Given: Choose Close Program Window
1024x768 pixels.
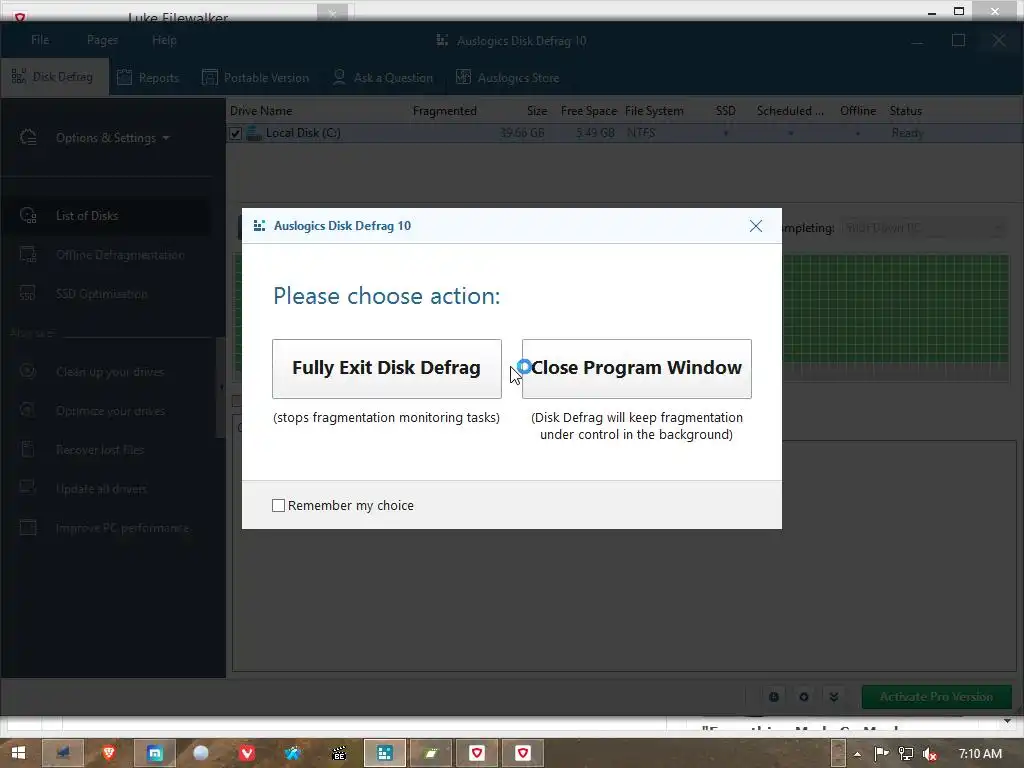Looking at the screenshot, I should 637,368.
